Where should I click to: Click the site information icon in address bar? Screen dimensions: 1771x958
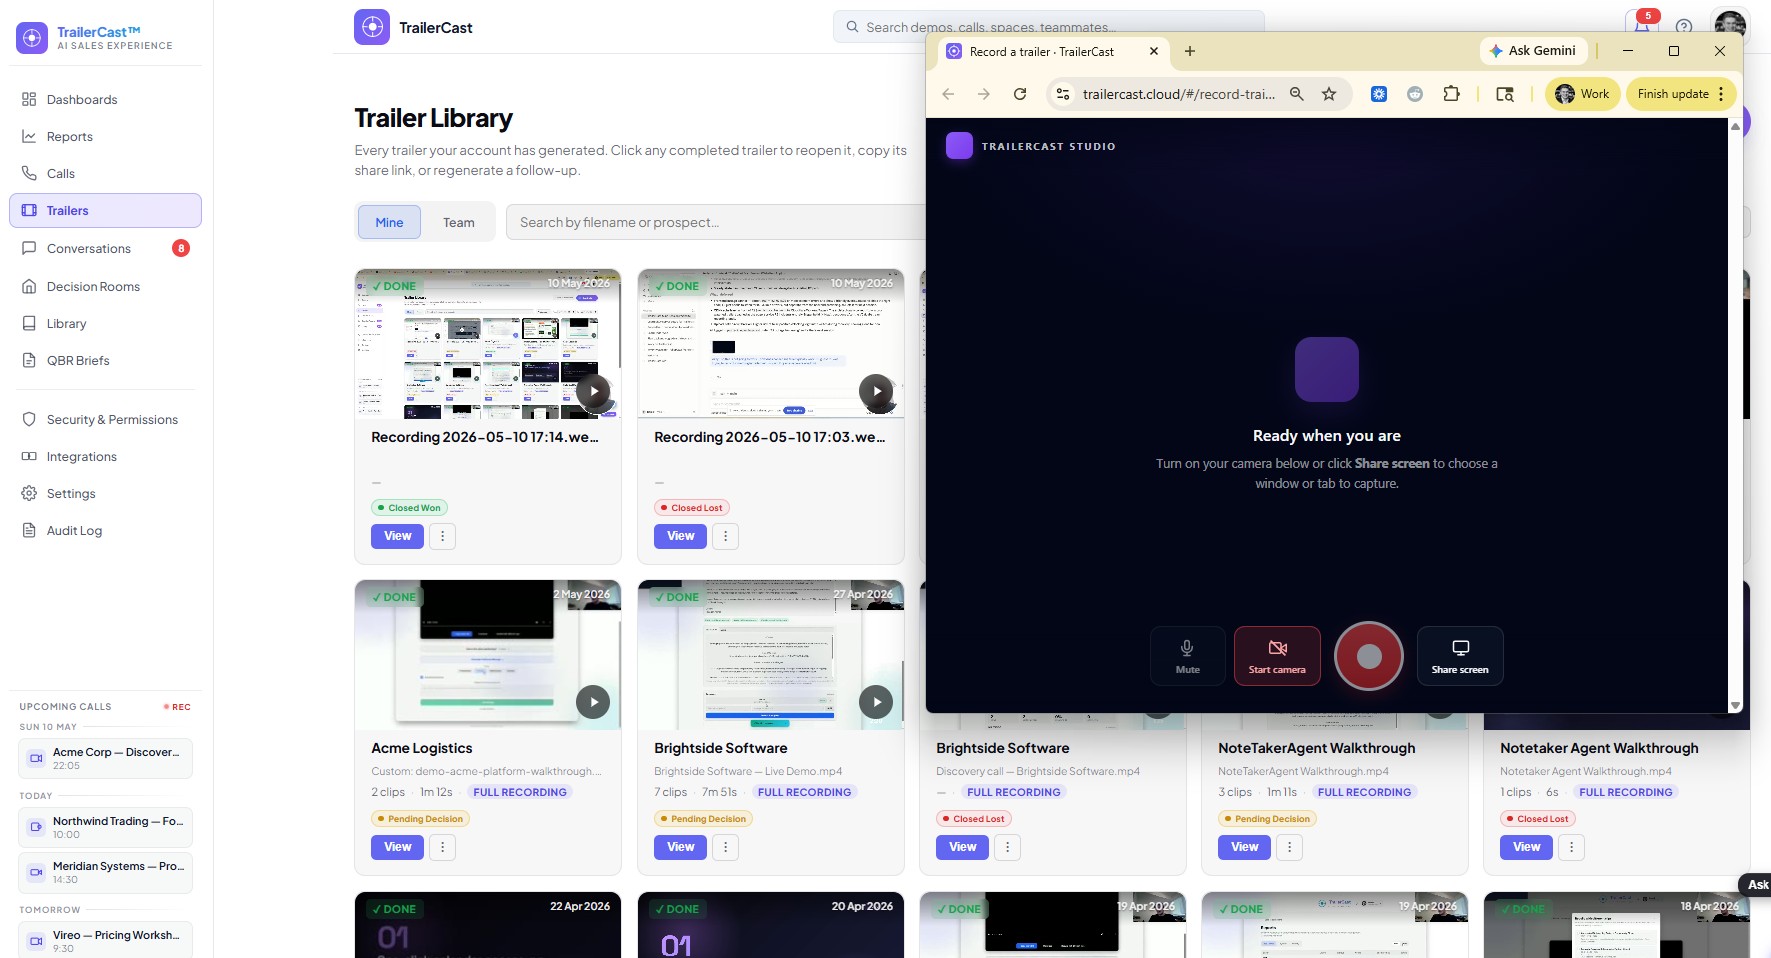click(x=1063, y=94)
